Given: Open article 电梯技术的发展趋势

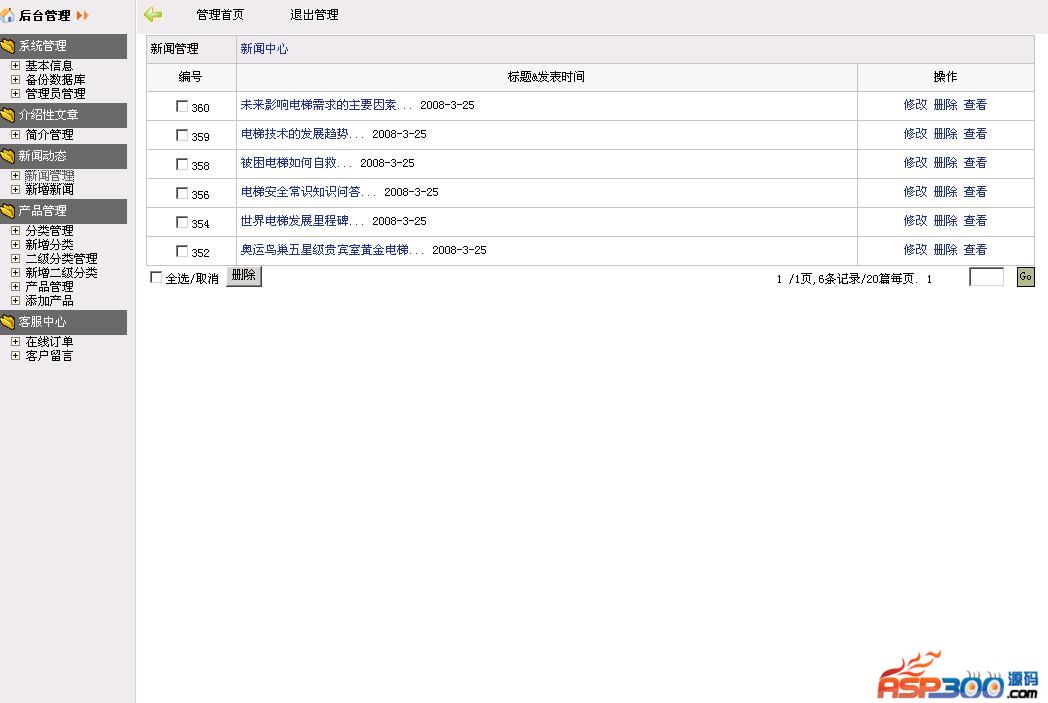Looking at the screenshot, I should point(302,134).
